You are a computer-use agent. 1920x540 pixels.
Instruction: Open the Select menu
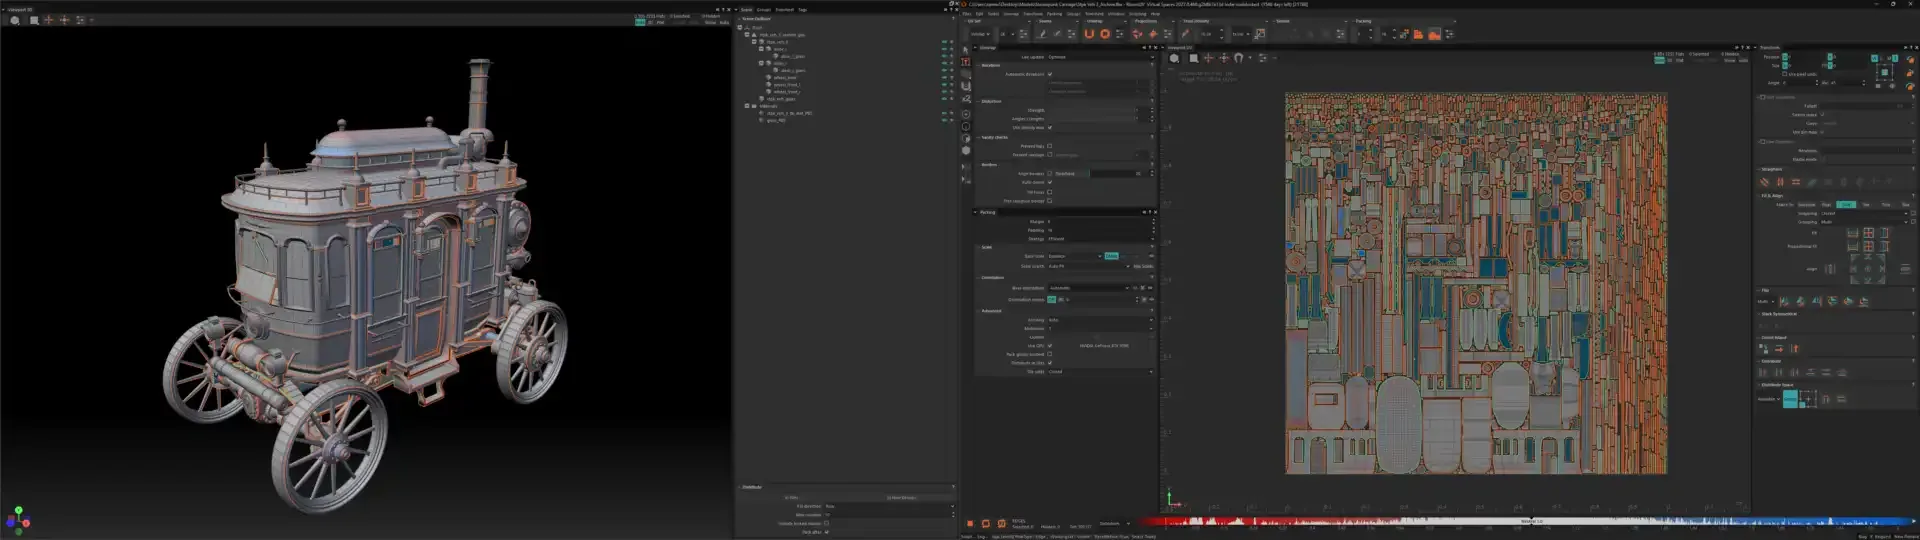coord(993,13)
